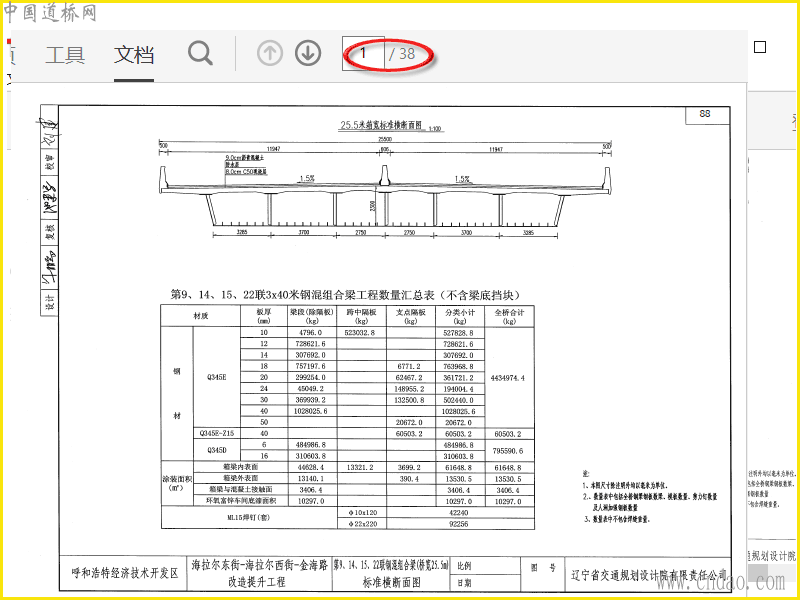This screenshot has height=600, width=800.
Task: Click the value 4796.0
Action: click(311, 333)
